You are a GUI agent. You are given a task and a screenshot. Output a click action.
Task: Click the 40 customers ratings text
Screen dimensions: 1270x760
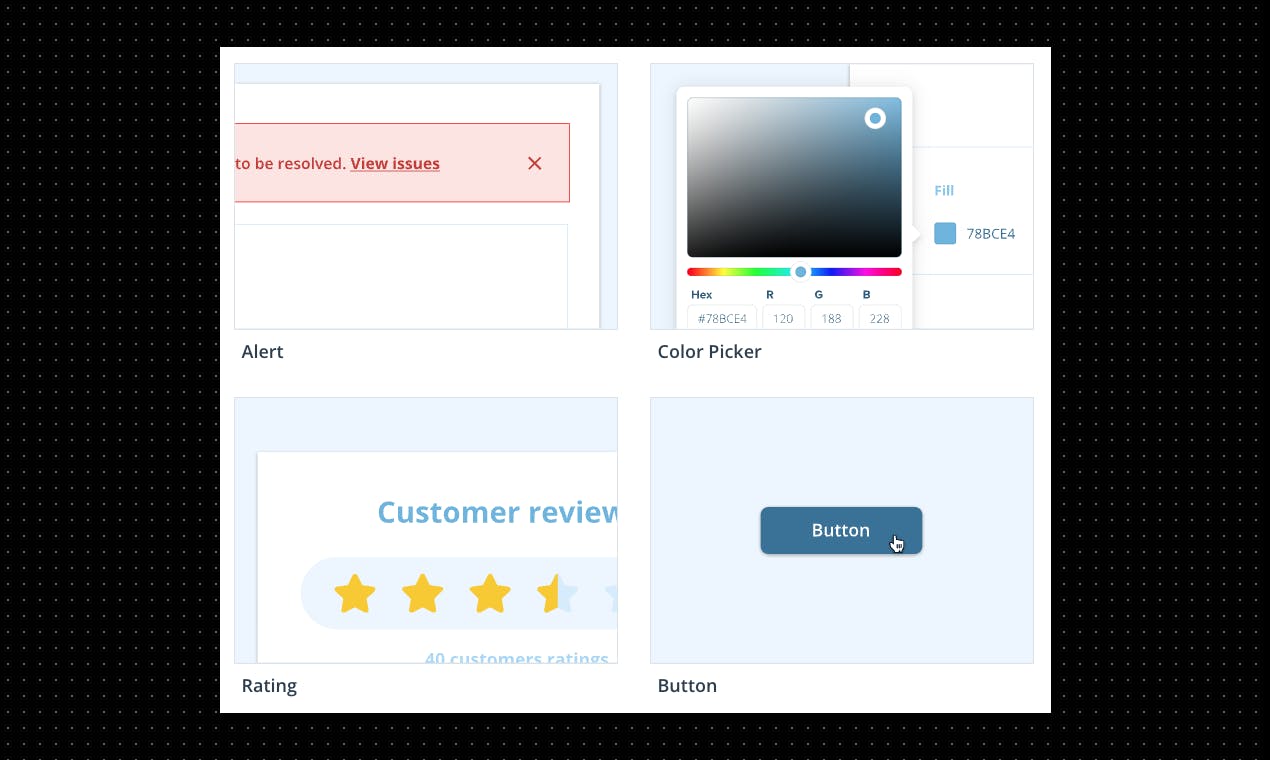[517, 658]
